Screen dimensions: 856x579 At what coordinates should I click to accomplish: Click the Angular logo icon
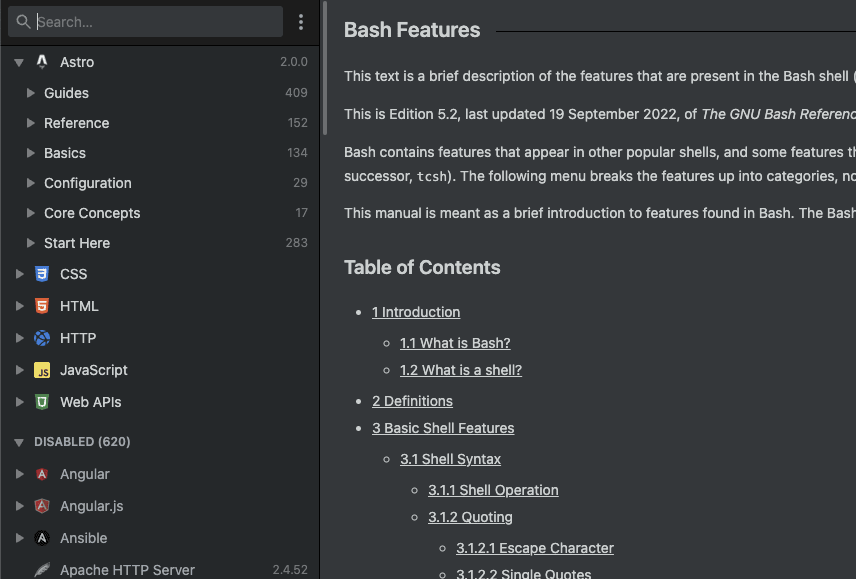pyautogui.click(x=42, y=474)
